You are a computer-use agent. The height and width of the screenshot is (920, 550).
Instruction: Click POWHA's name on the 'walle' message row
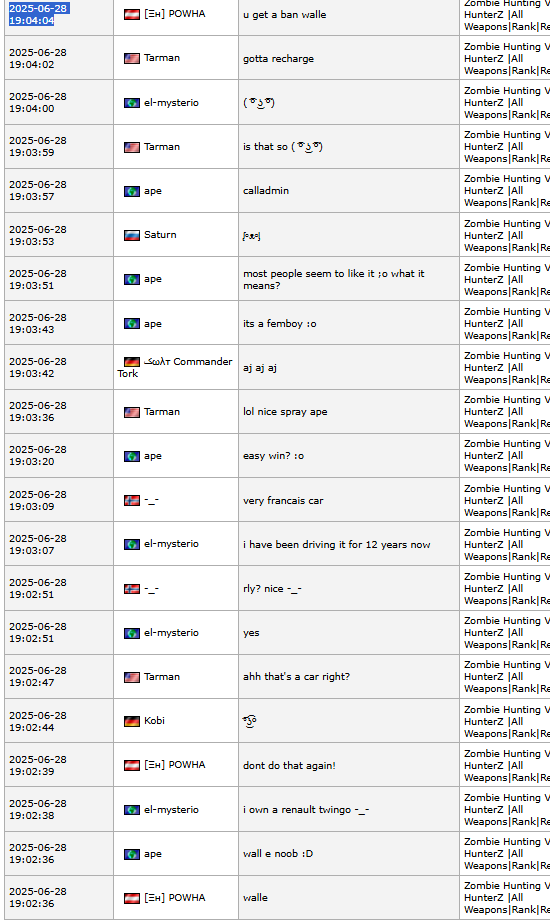click(x=175, y=898)
